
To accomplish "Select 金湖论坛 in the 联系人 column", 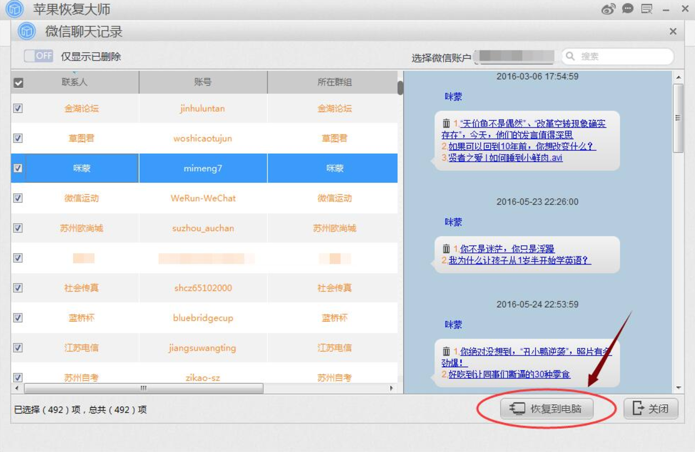I will coord(82,109).
